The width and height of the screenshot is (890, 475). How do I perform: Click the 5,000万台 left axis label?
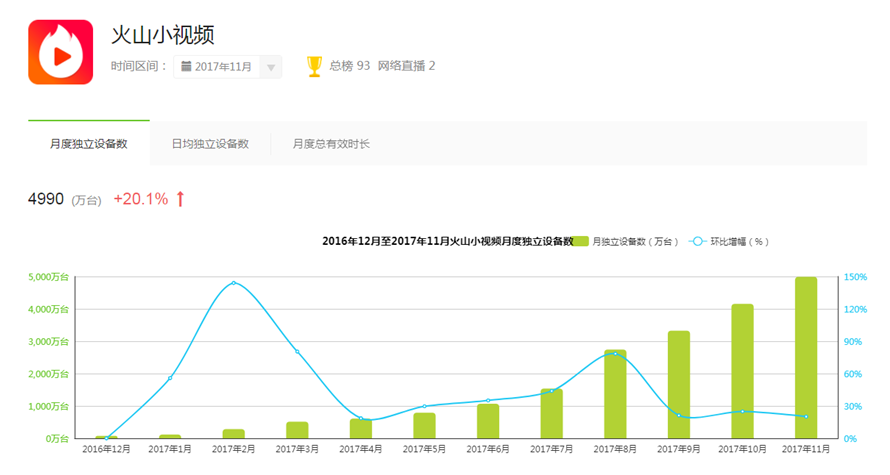tap(48, 277)
